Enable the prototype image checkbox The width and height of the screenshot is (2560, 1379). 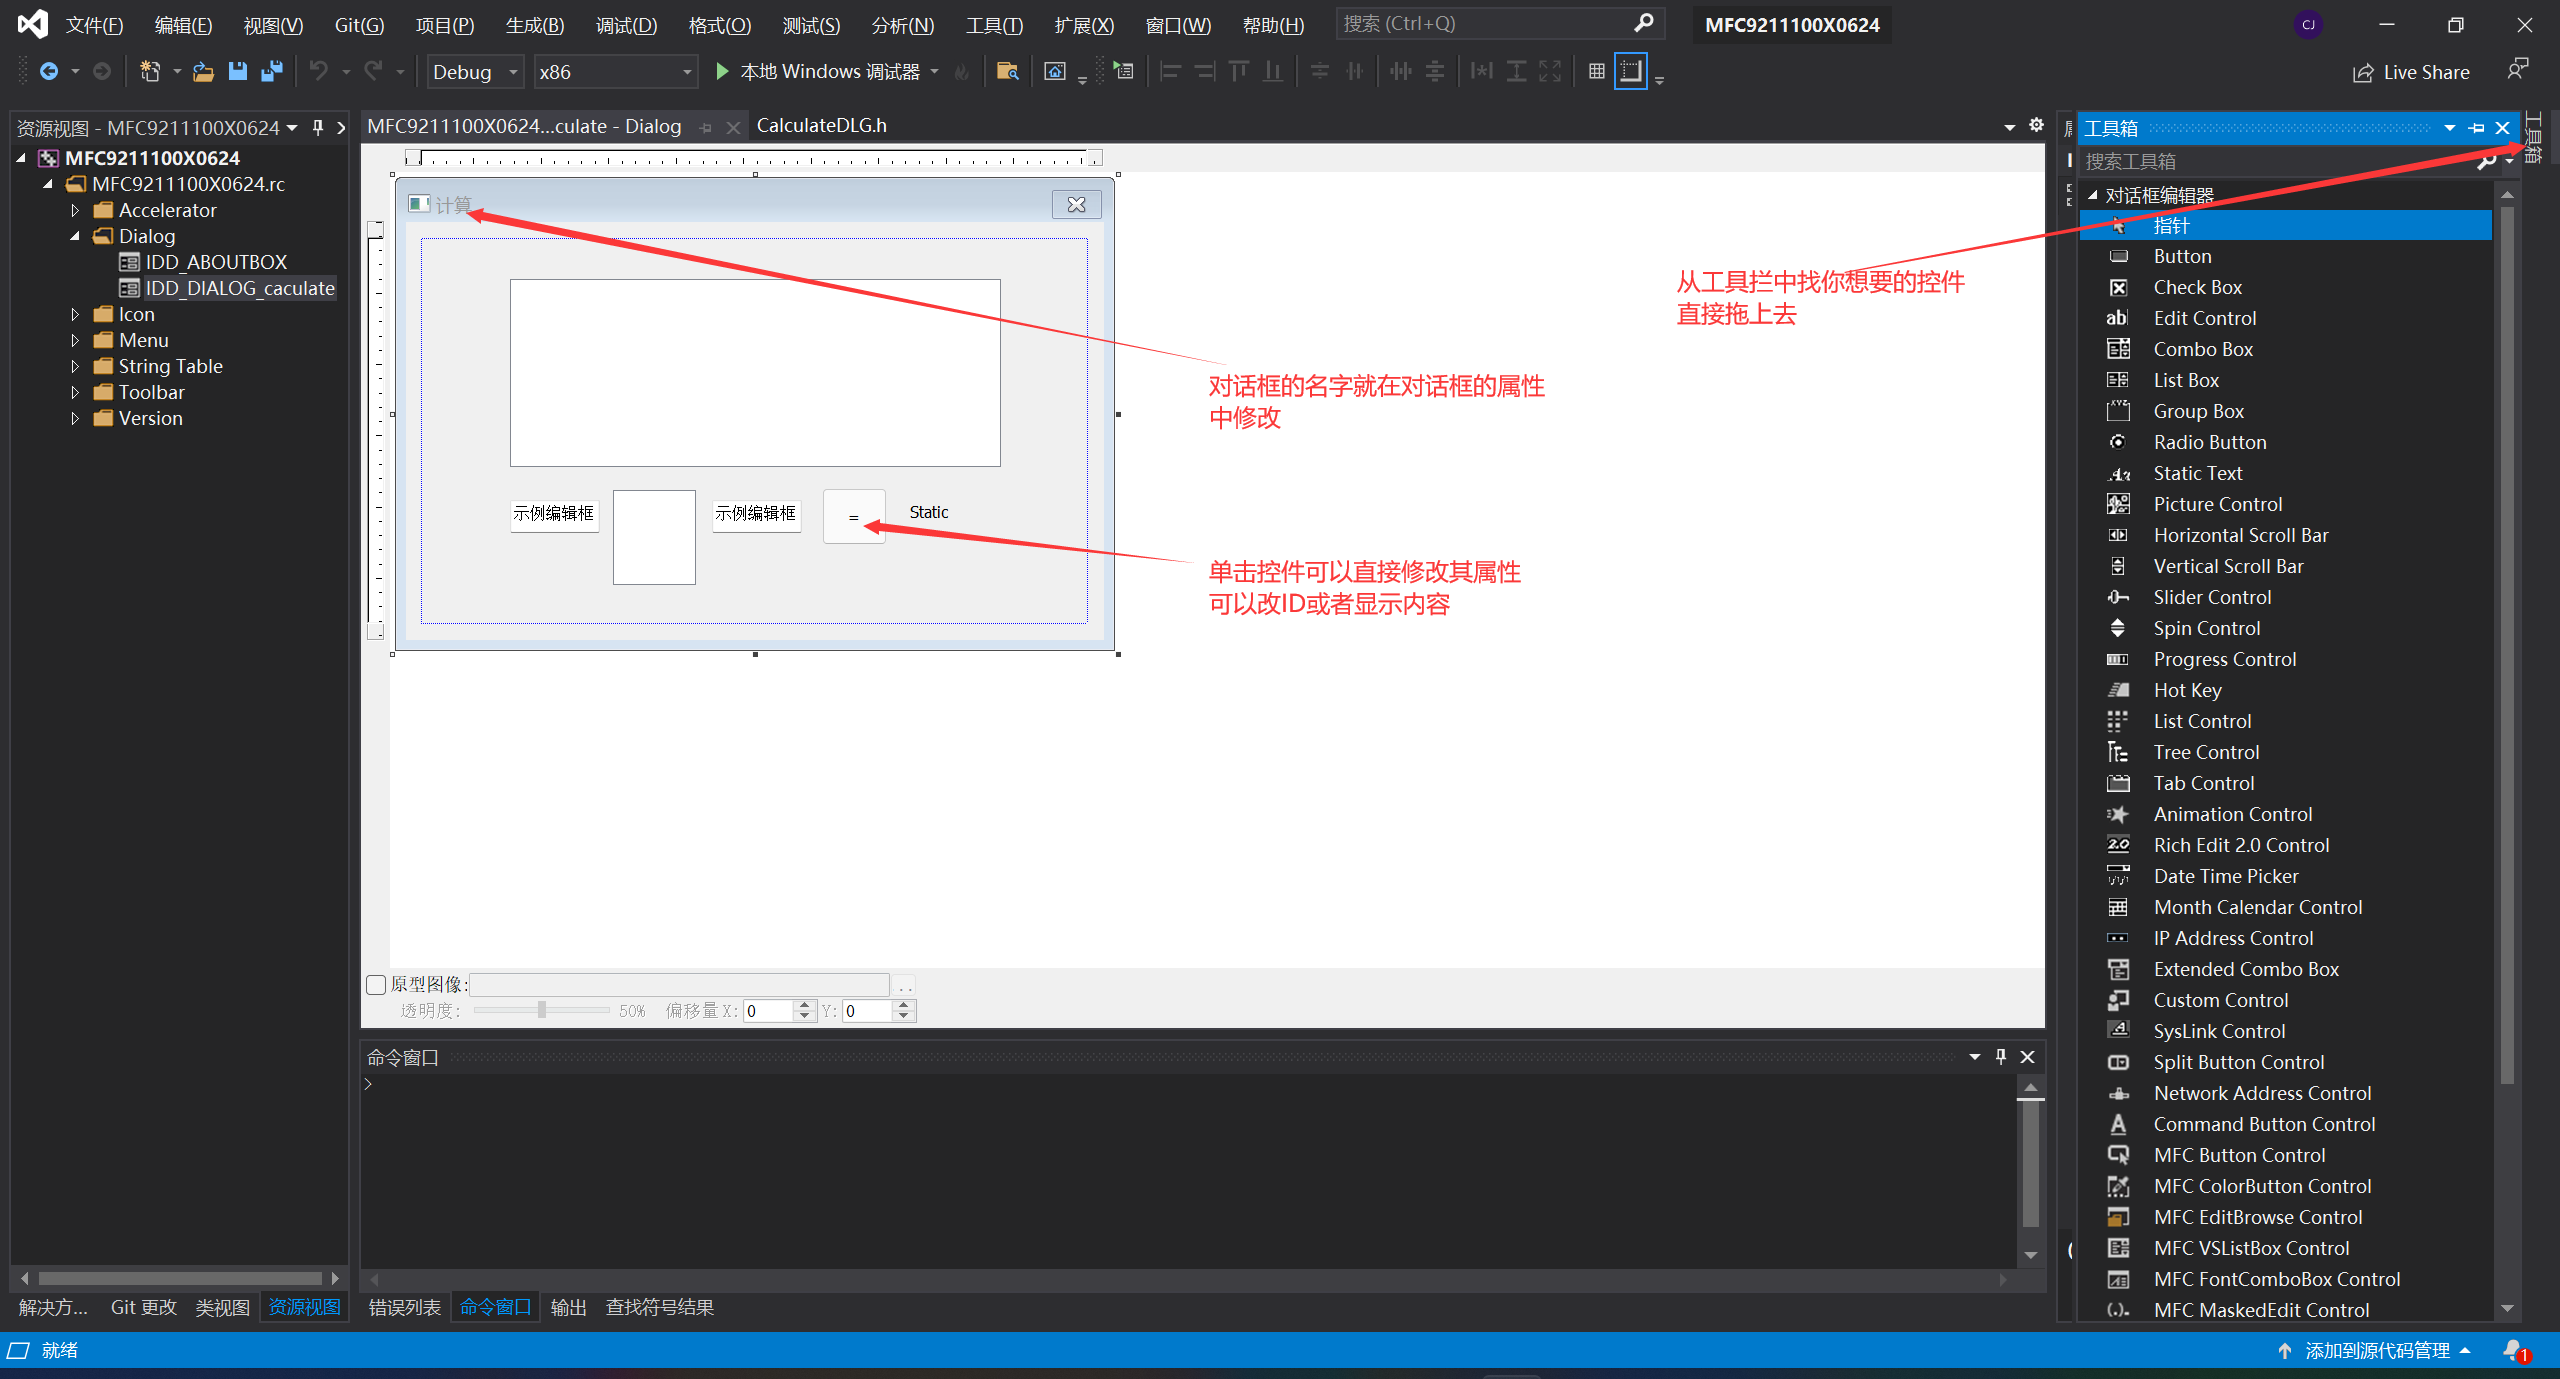[376, 985]
